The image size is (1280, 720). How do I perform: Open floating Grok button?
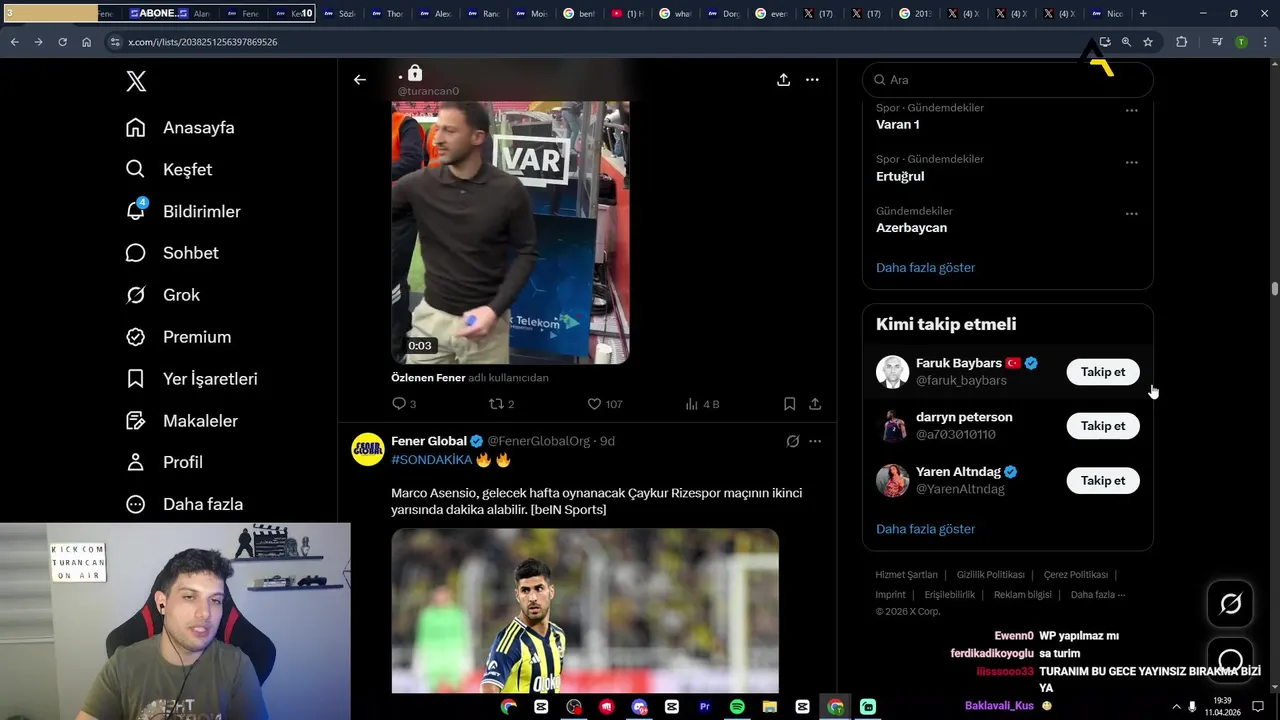coord(1231,604)
